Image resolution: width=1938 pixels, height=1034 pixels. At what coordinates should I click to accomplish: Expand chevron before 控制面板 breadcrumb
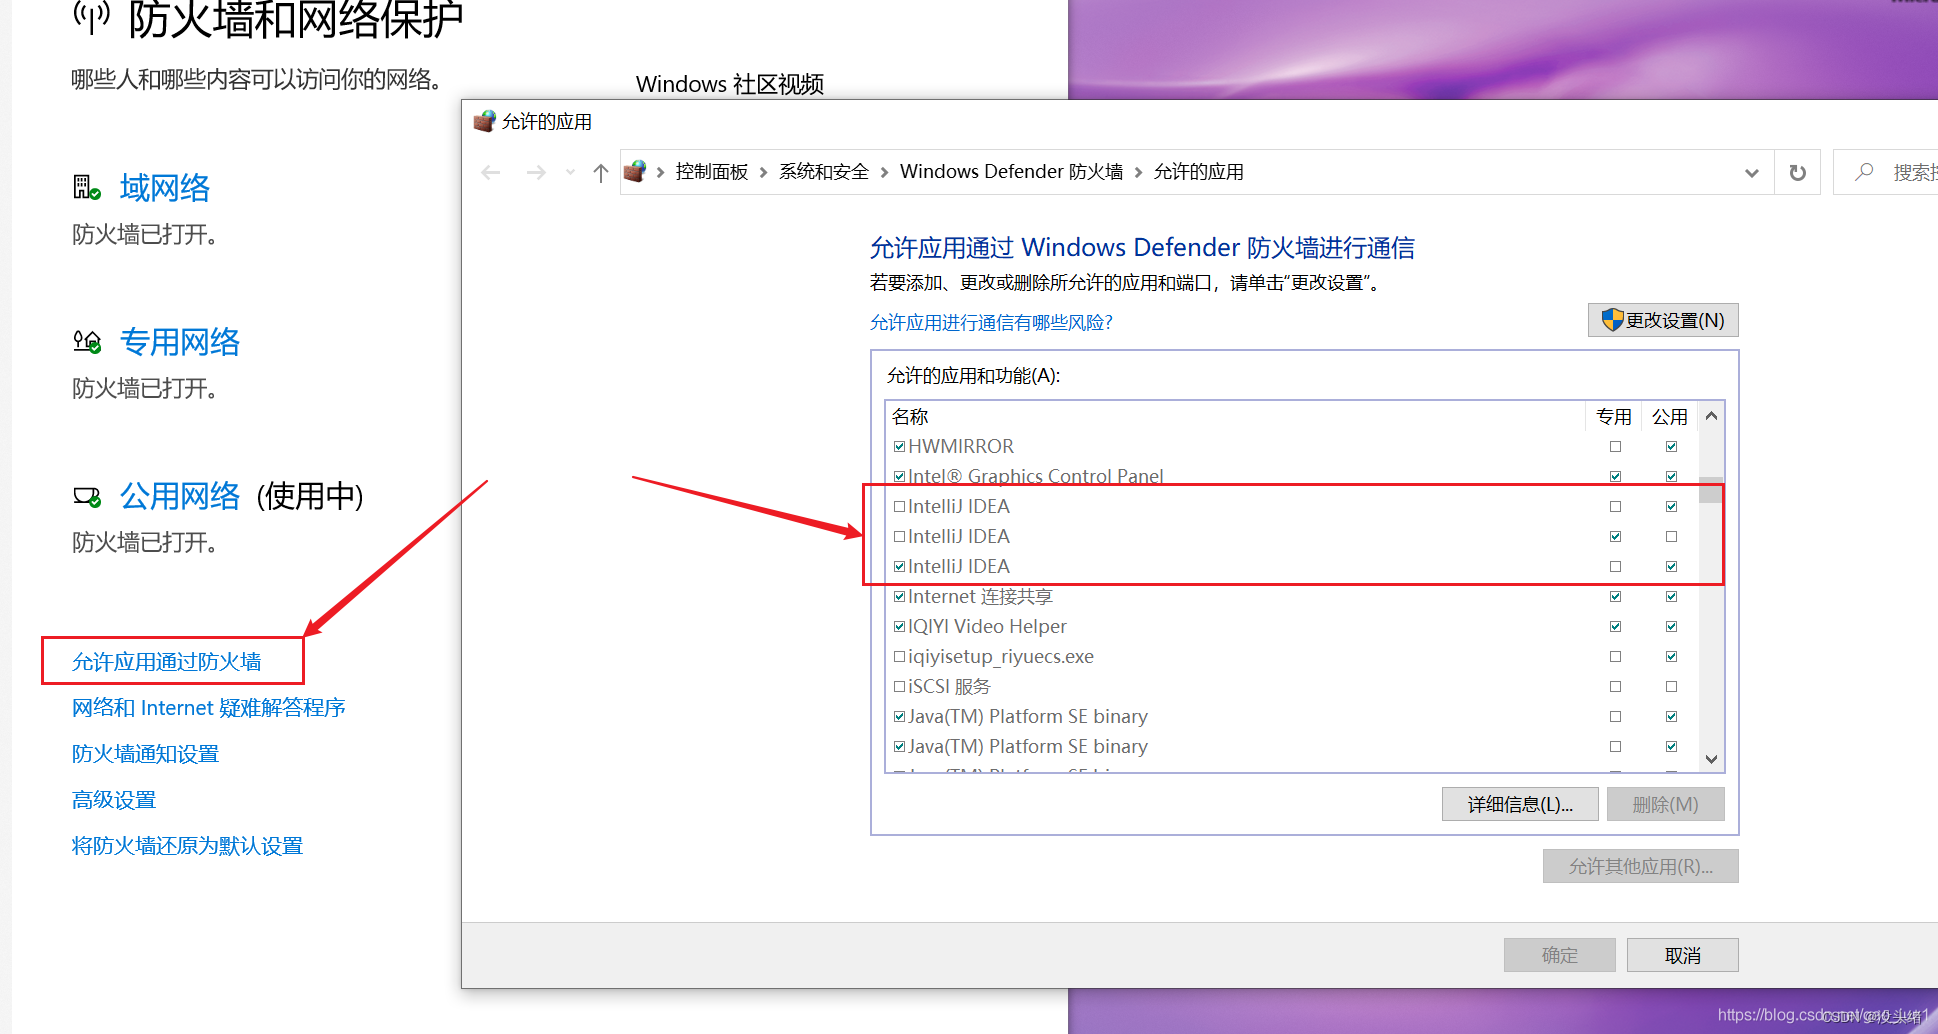(661, 172)
